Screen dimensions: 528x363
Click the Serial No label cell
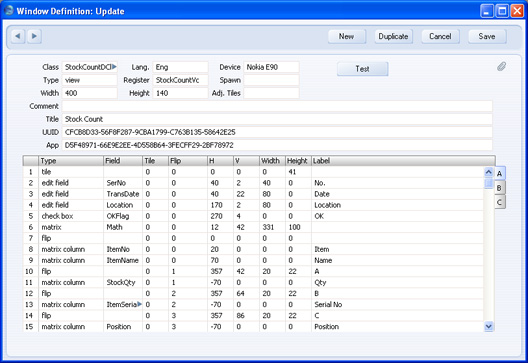398,304
